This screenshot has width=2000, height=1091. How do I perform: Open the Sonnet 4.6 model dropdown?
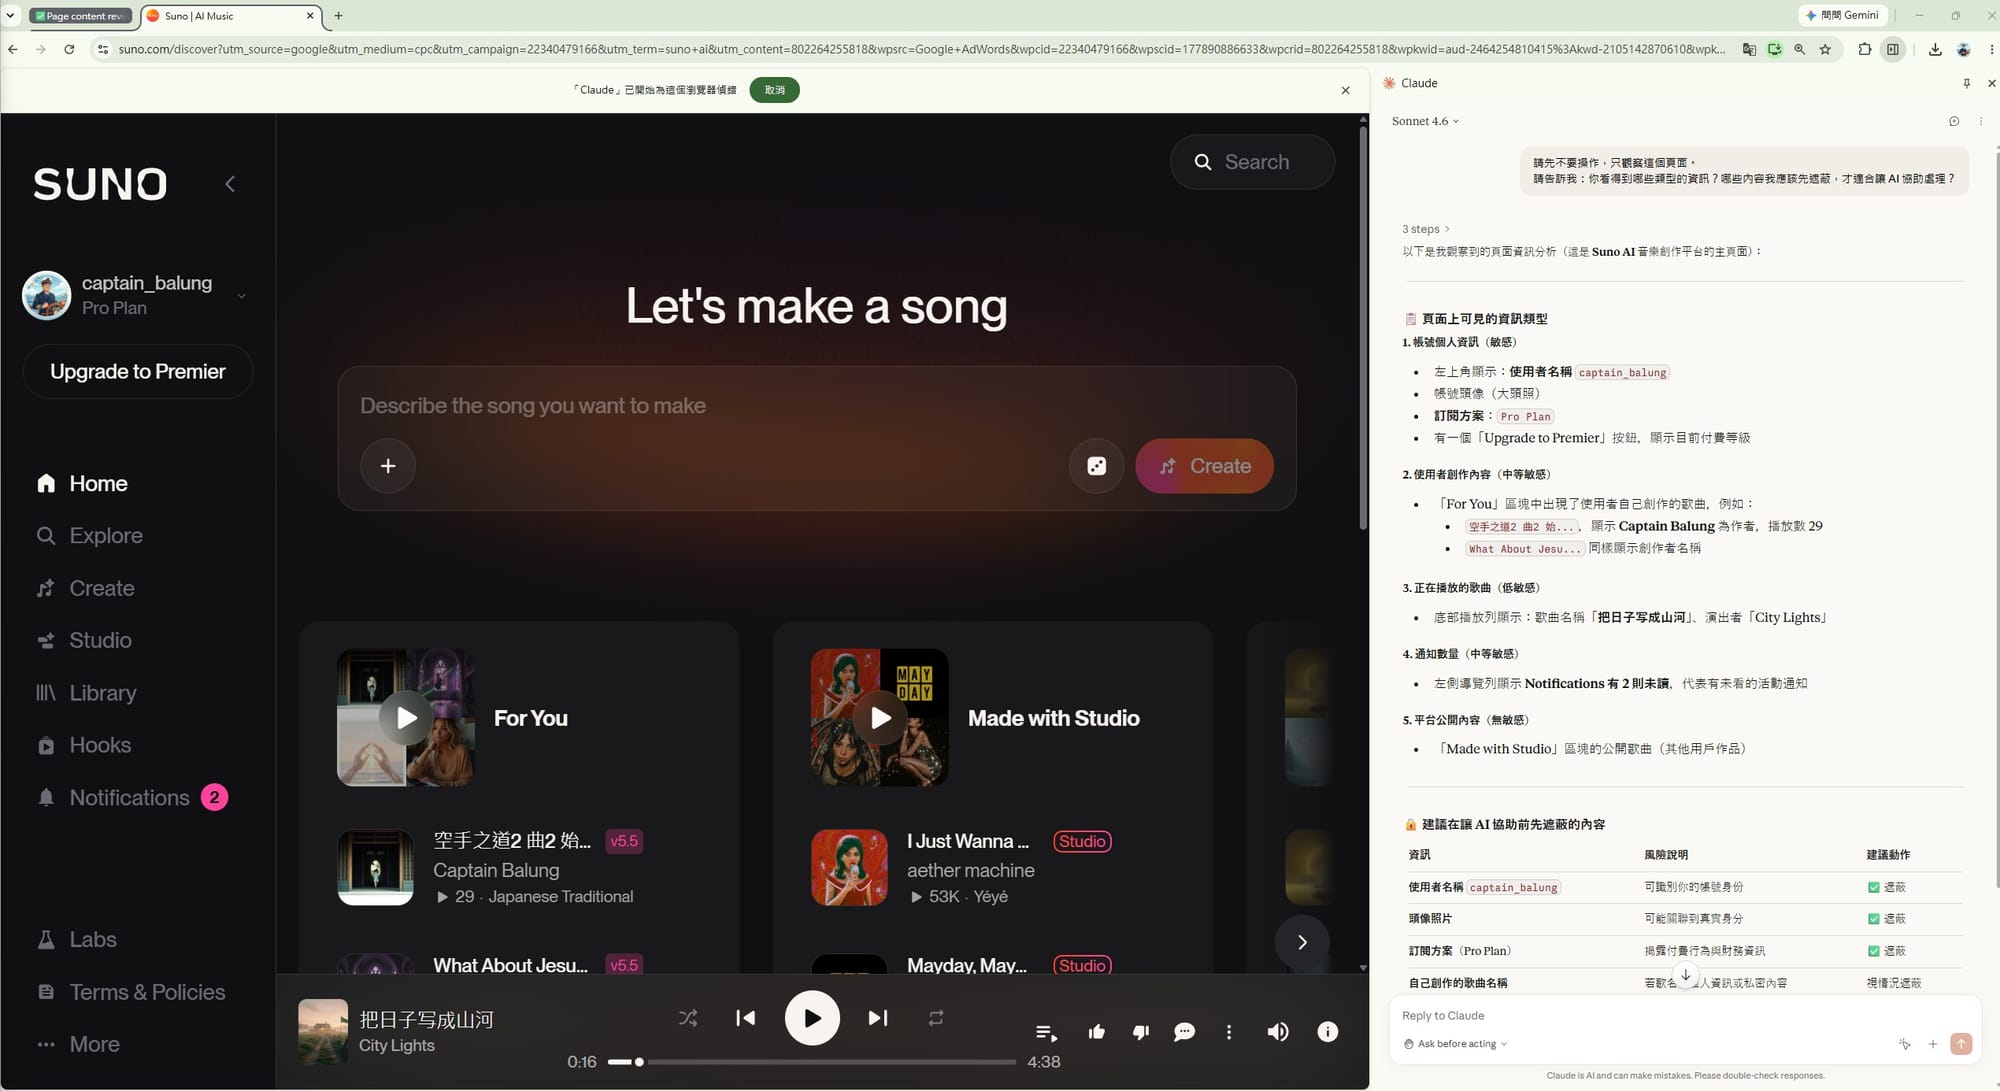pos(1426,121)
